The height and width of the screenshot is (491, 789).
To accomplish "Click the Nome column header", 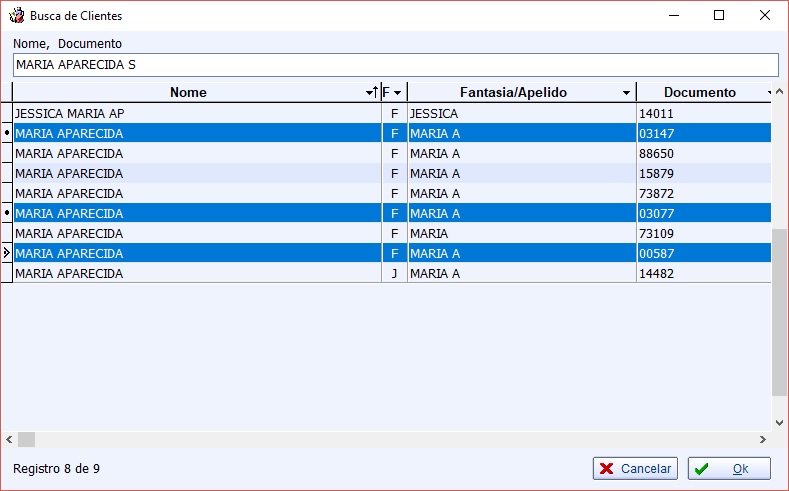I will tap(188, 93).
